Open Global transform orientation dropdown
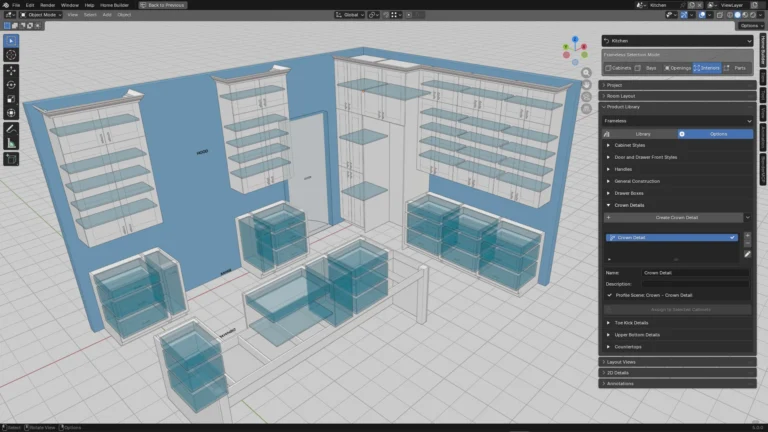Image resolution: width=768 pixels, height=432 pixels. click(350, 15)
